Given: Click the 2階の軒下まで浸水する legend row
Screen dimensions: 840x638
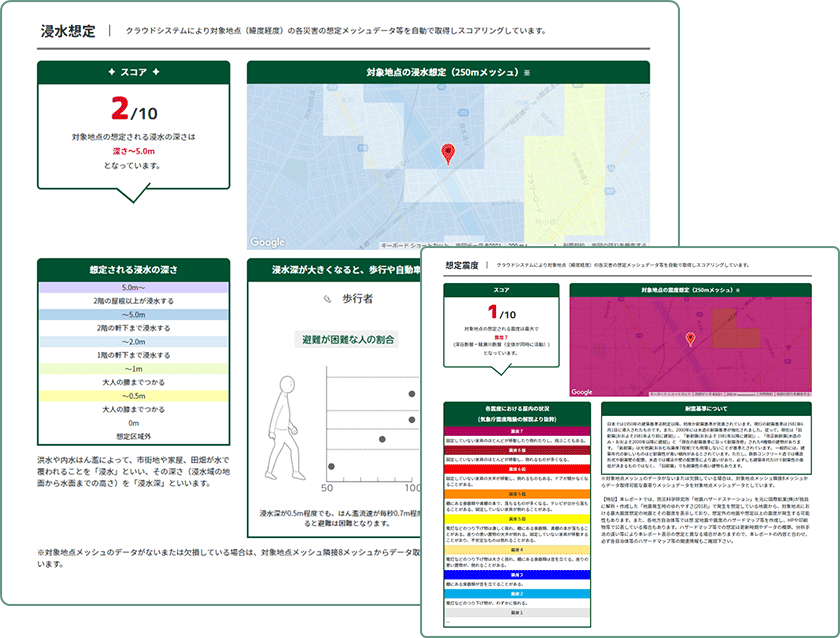Looking at the screenshot, I should pyautogui.click(x=133, y=328).
